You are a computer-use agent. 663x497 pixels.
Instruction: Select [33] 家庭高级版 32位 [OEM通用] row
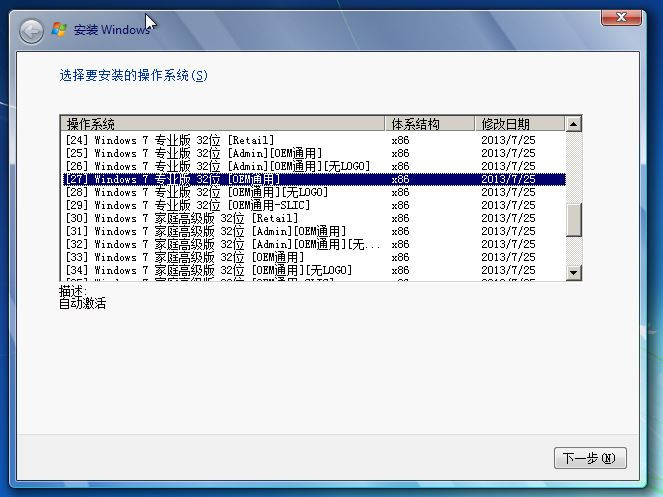314,257
